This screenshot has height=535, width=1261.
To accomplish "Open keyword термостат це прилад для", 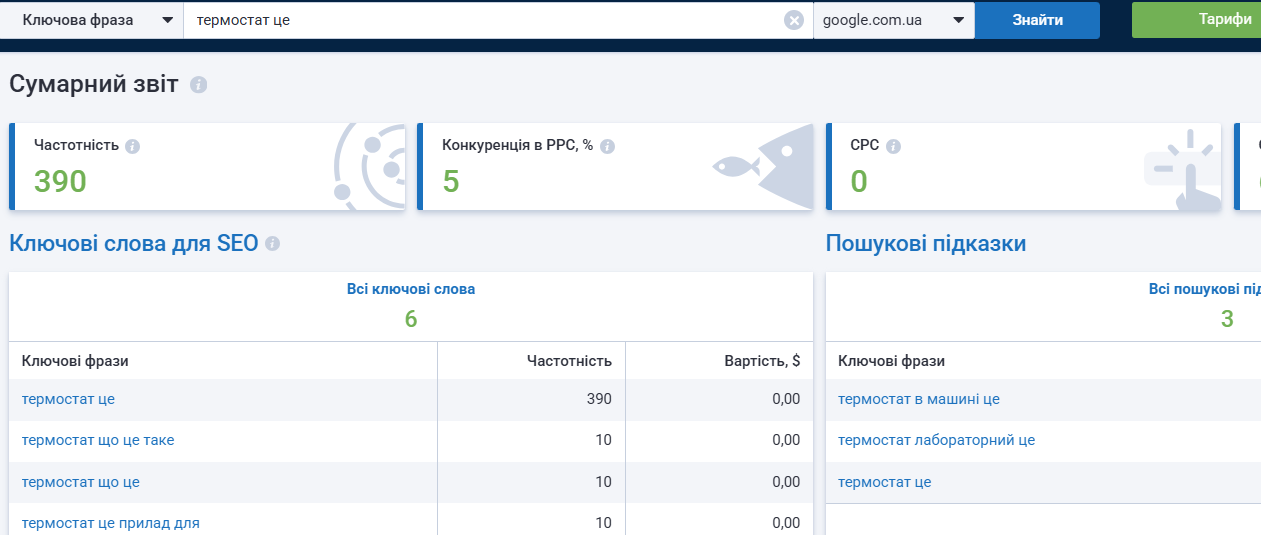I will click(111, 523).
